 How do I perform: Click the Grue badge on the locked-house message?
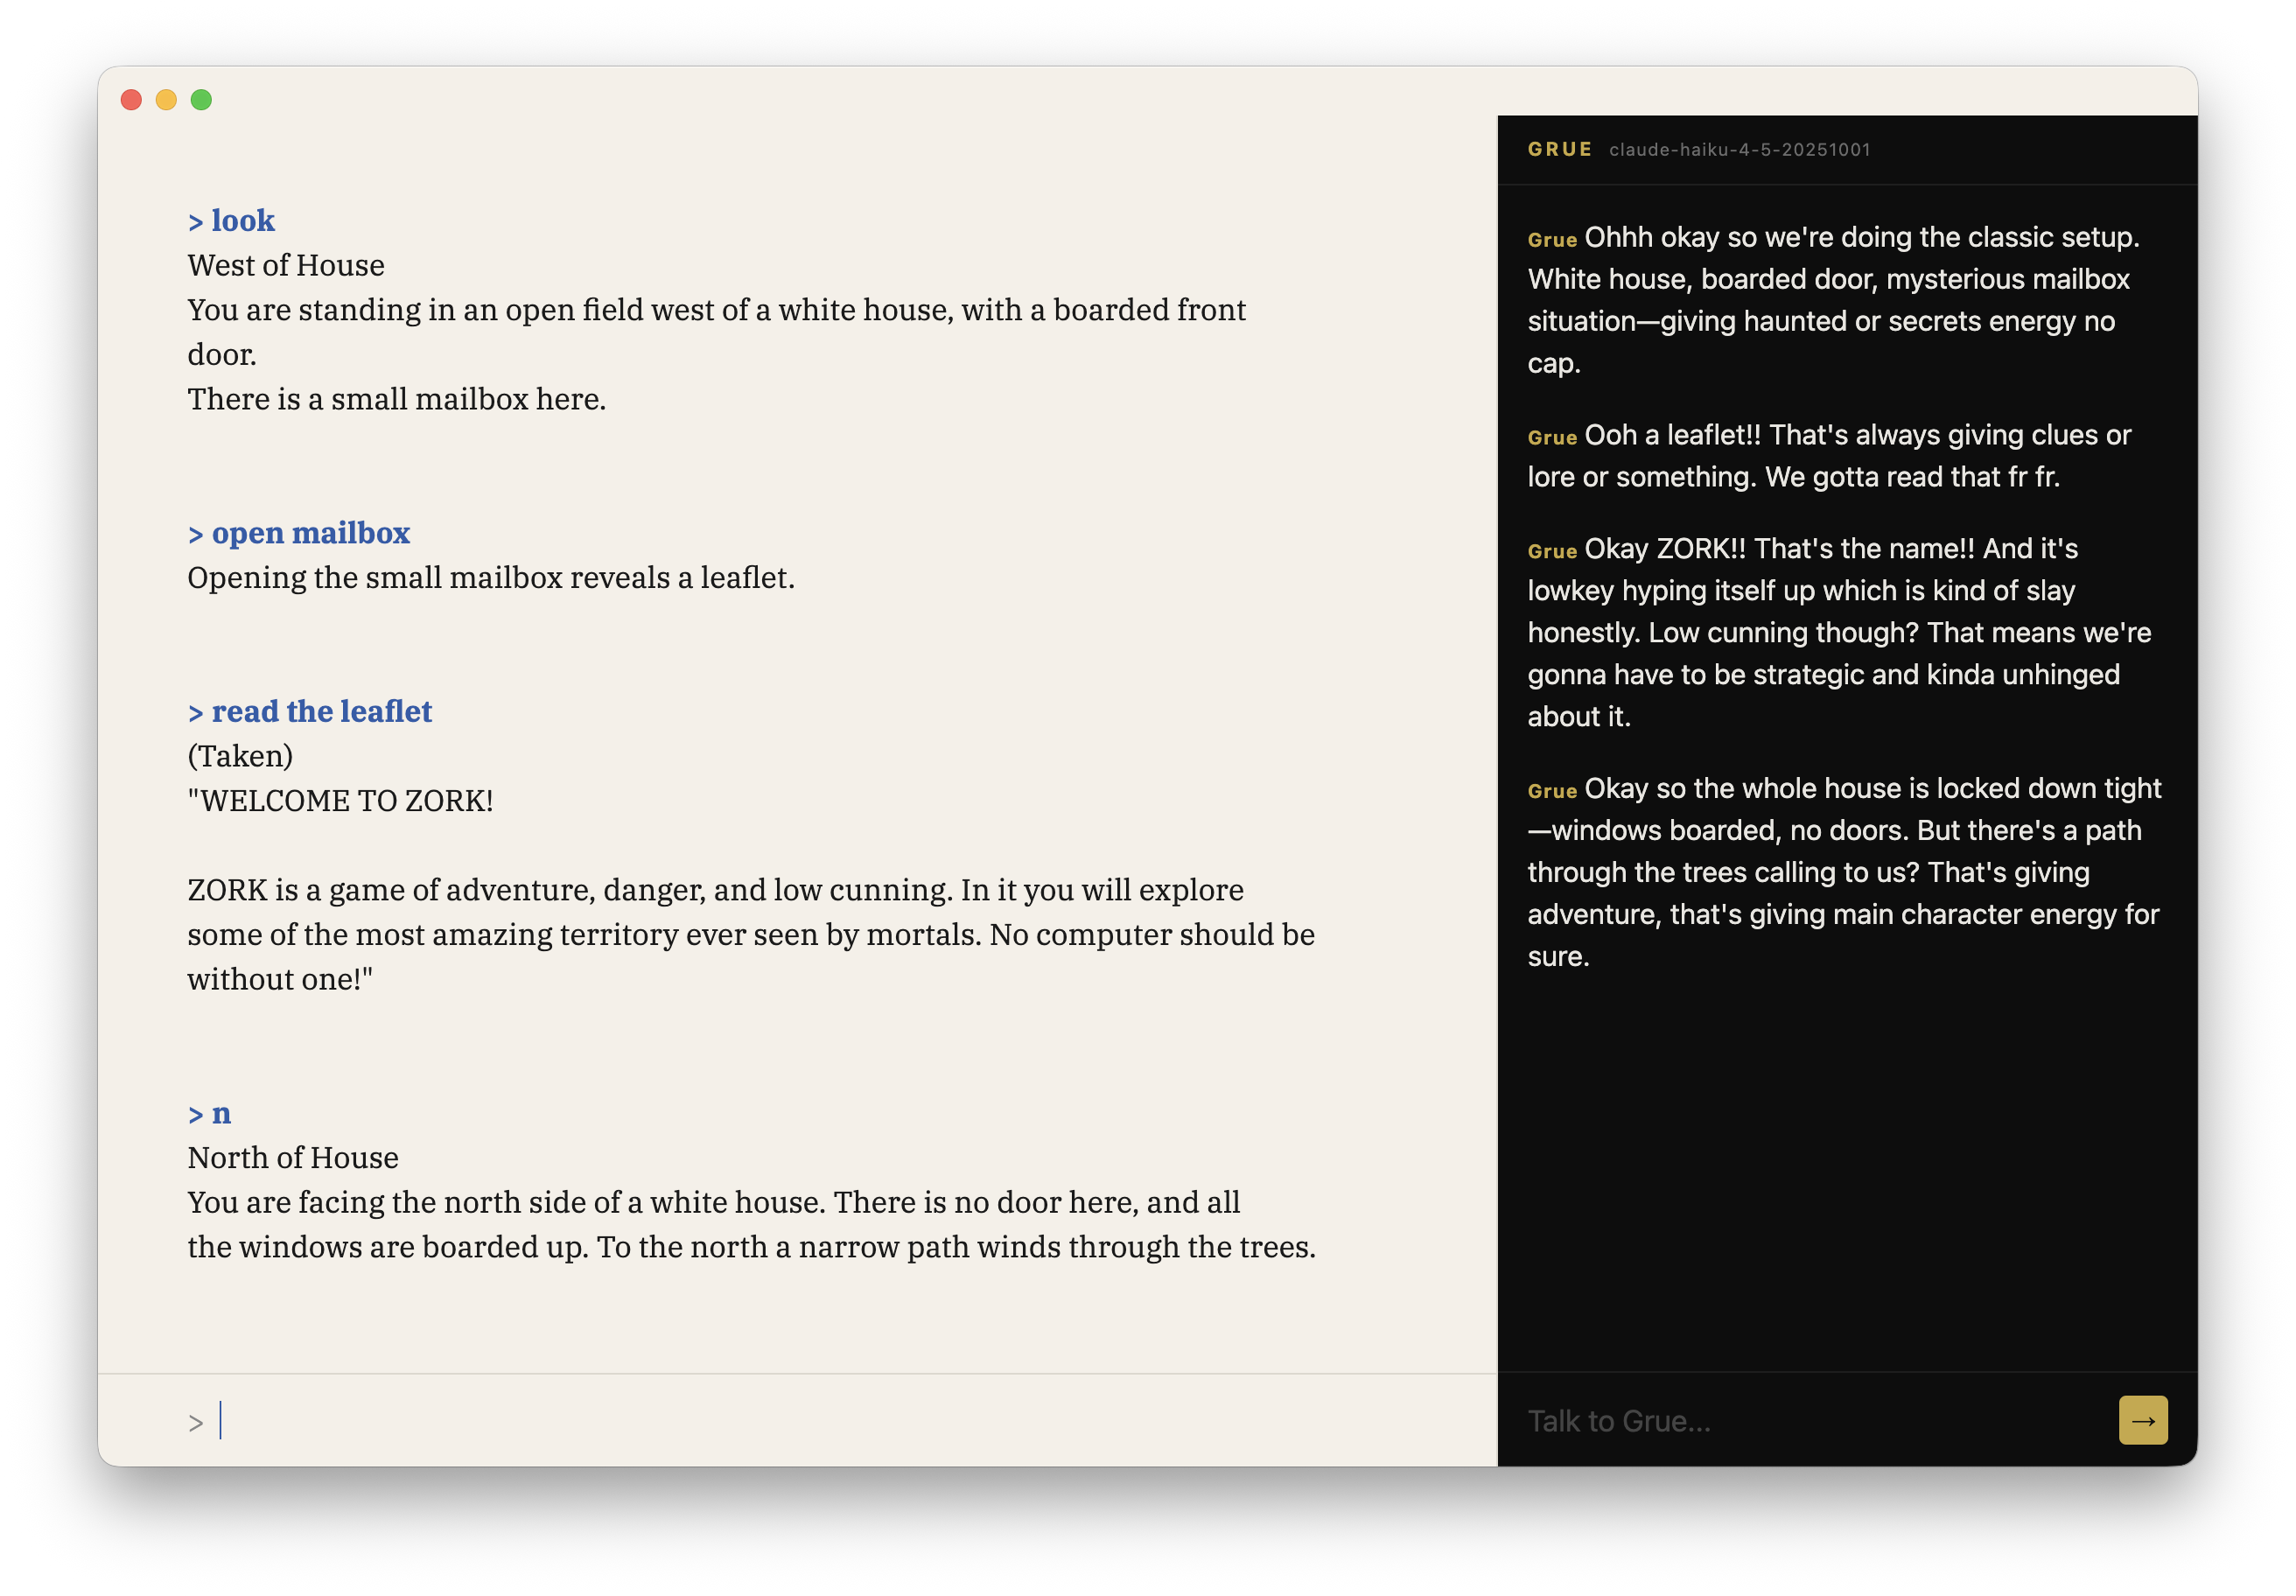coord(1551,790)
